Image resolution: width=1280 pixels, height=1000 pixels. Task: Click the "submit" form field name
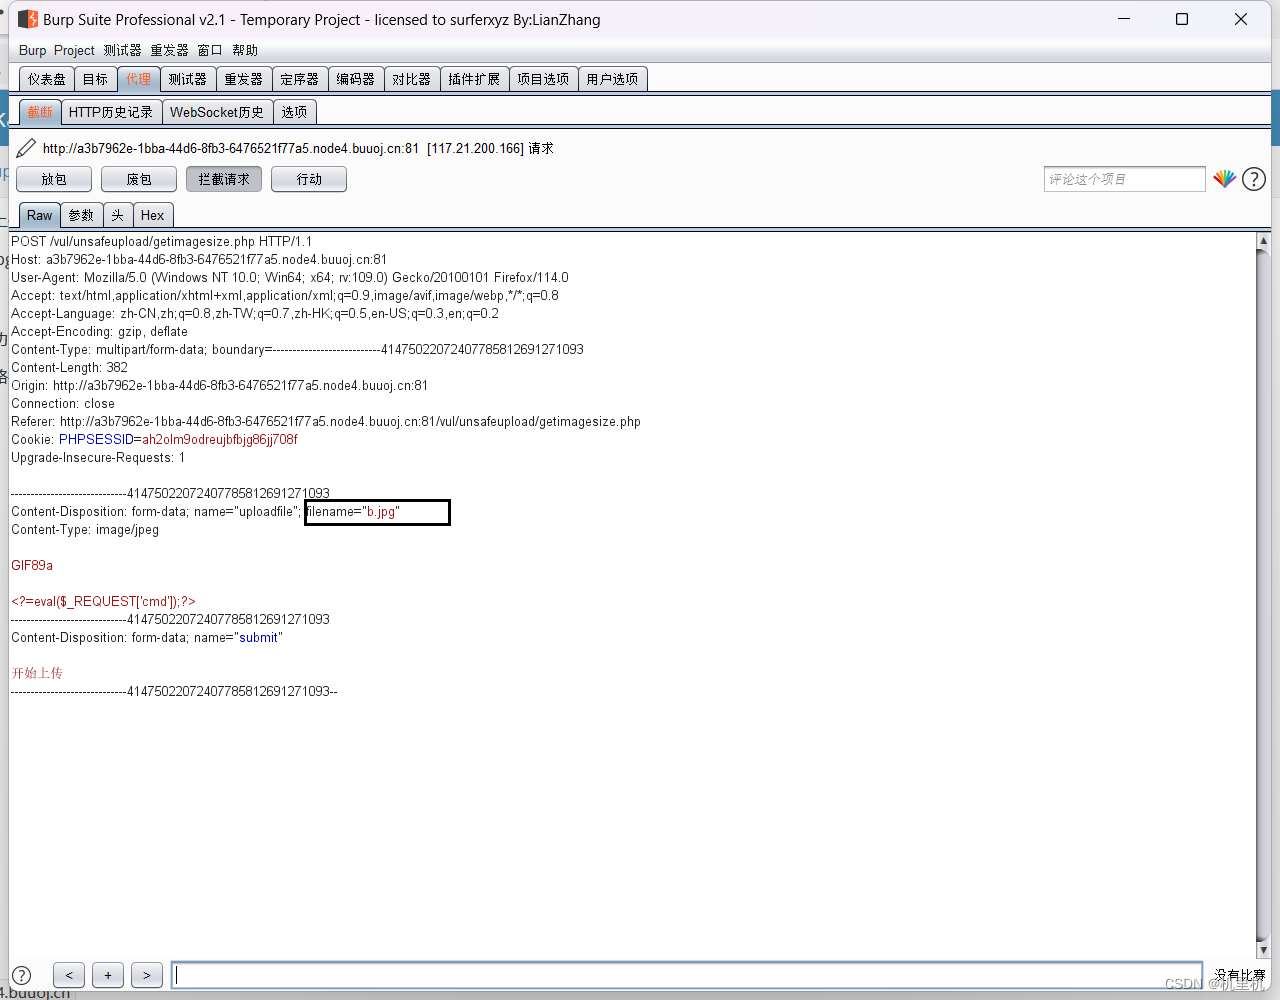(x=258, y=638)
